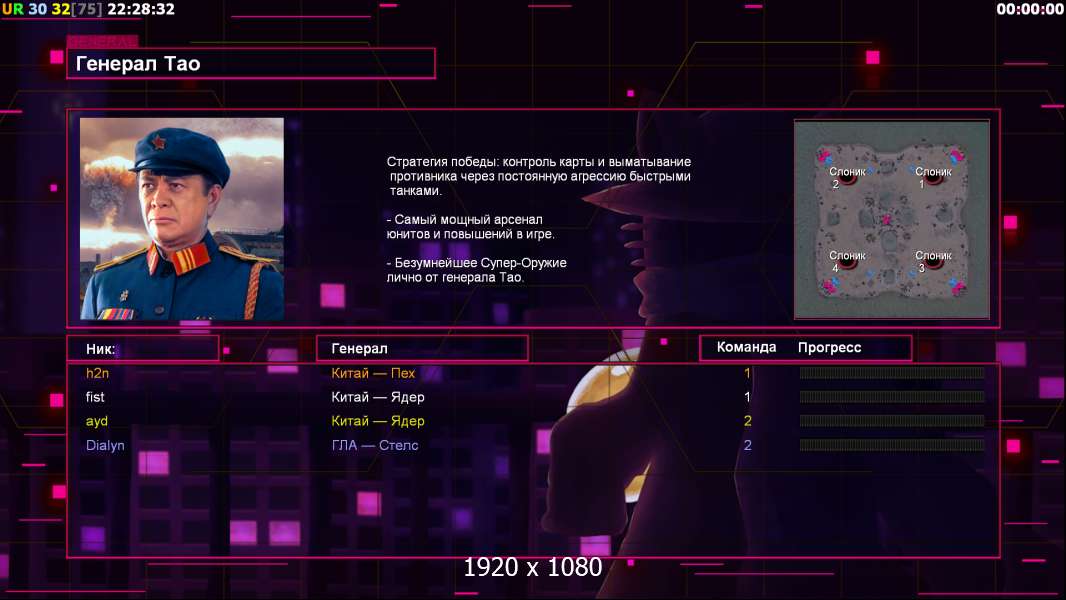Click Dialyn's loading progress bar
Screen dimensions: 1066x600
[x=892, y=445]
